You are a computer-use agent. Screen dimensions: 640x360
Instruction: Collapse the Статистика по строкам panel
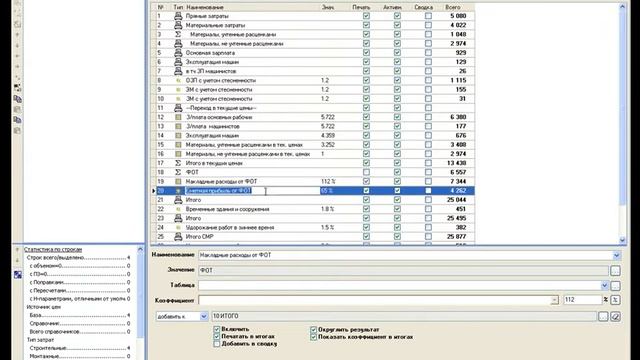click(x=140, y=249)
